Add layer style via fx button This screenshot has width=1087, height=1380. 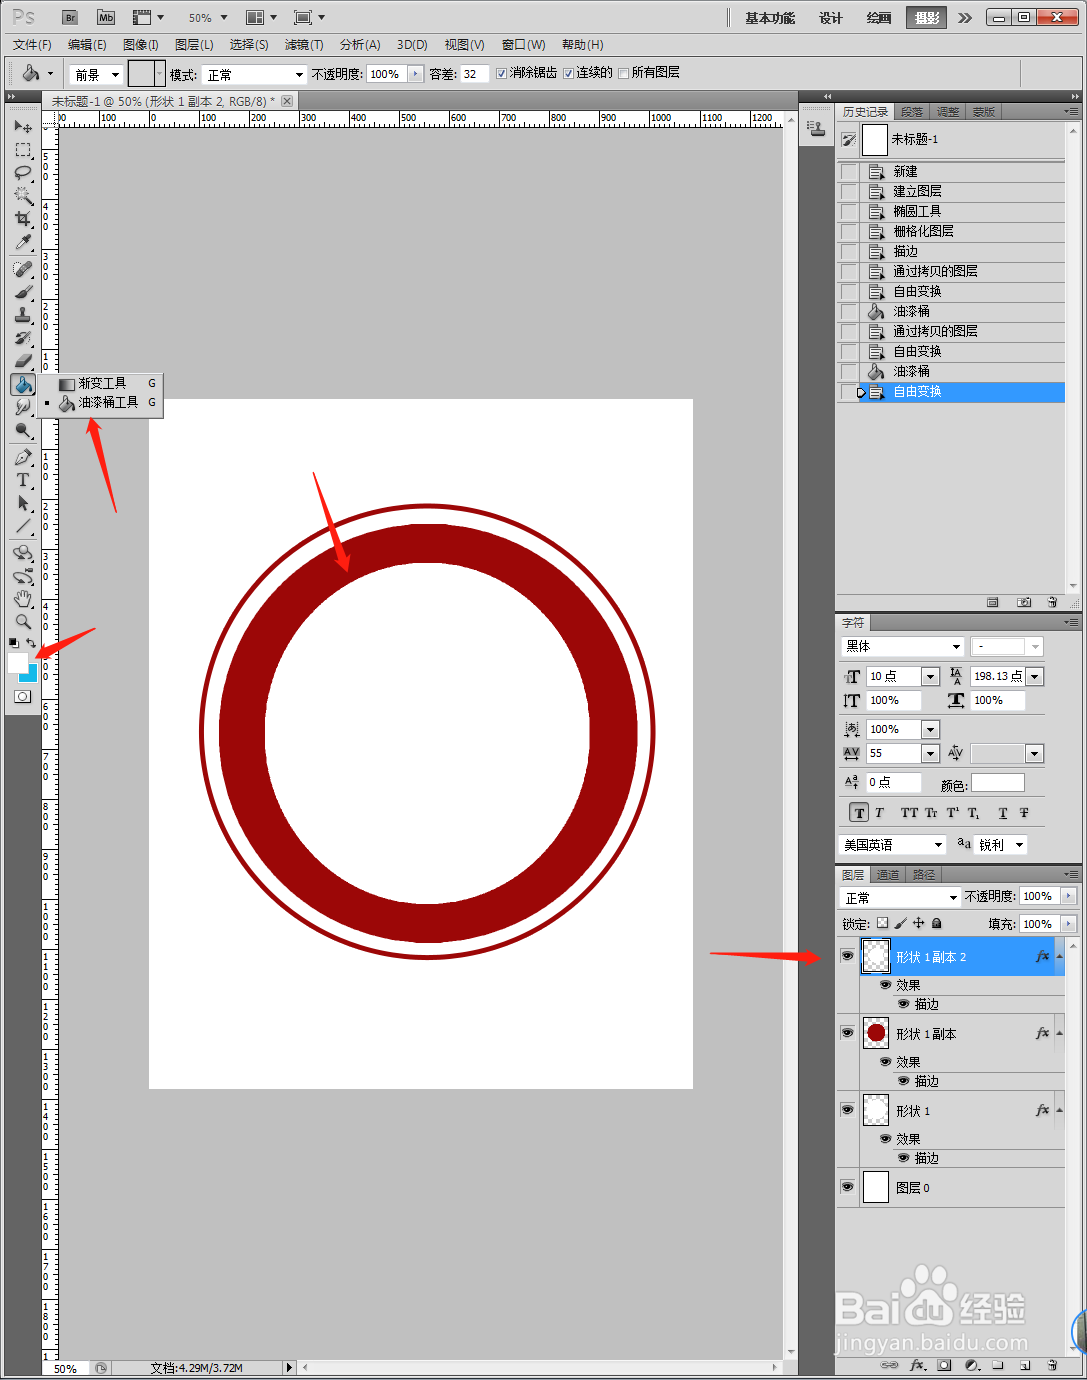917,1365
